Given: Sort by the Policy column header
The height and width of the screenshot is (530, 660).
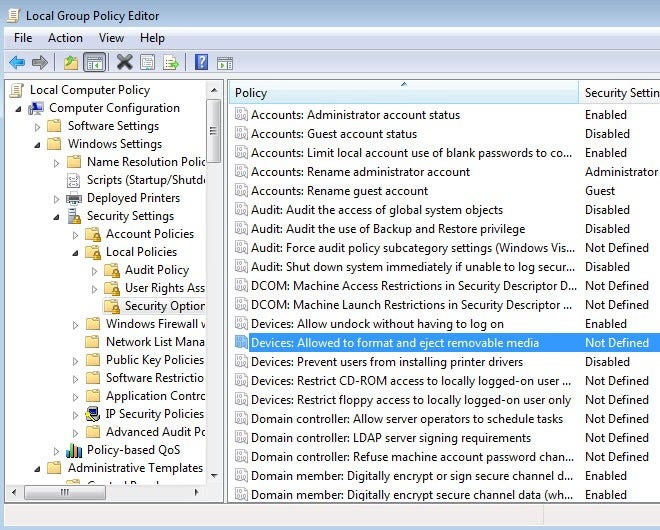Looking at the screenshot, I should click(x=404, y=92).
